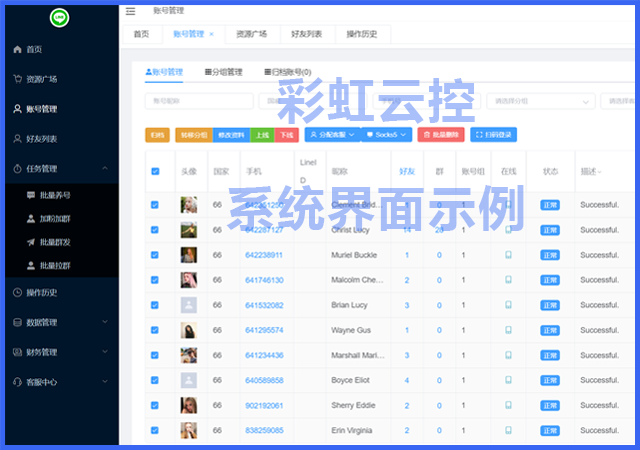This screenshot has width=640, height=450.
Task: Click the online device icon for Muriel Buckle
Action: (508, 255)
